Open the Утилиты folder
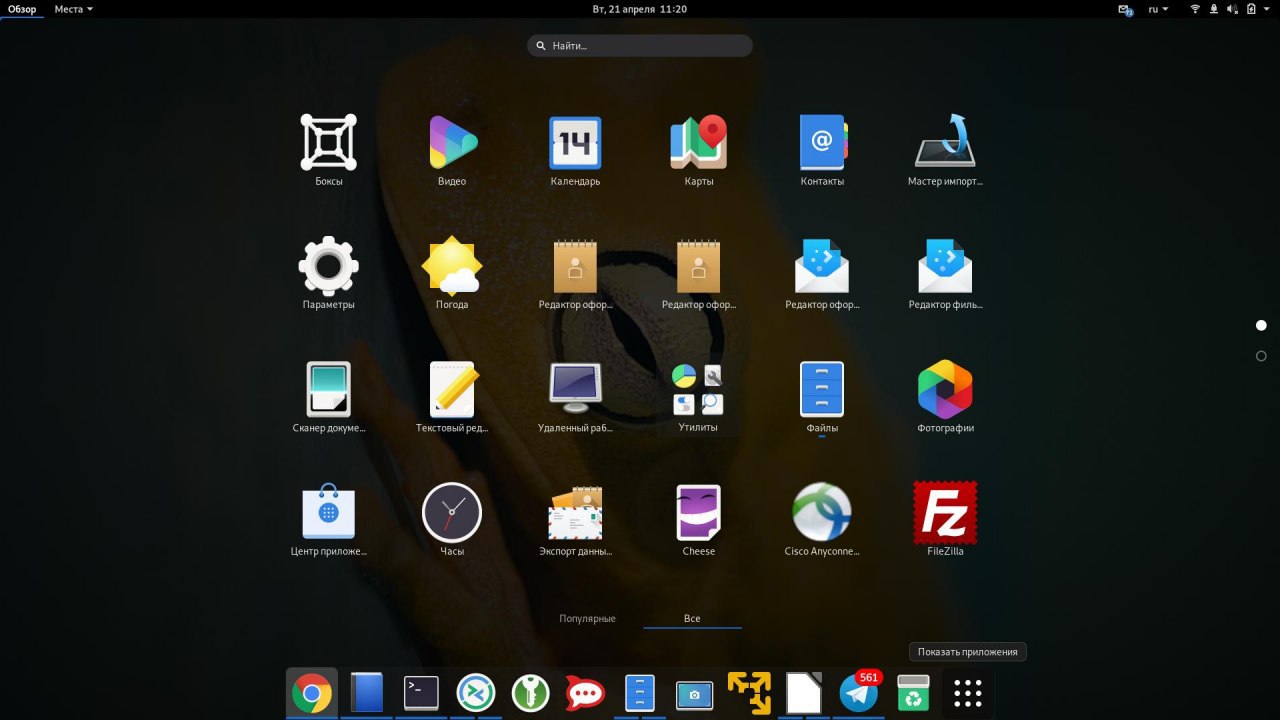Screen dimensions: 1280x720 pos(699,396)
